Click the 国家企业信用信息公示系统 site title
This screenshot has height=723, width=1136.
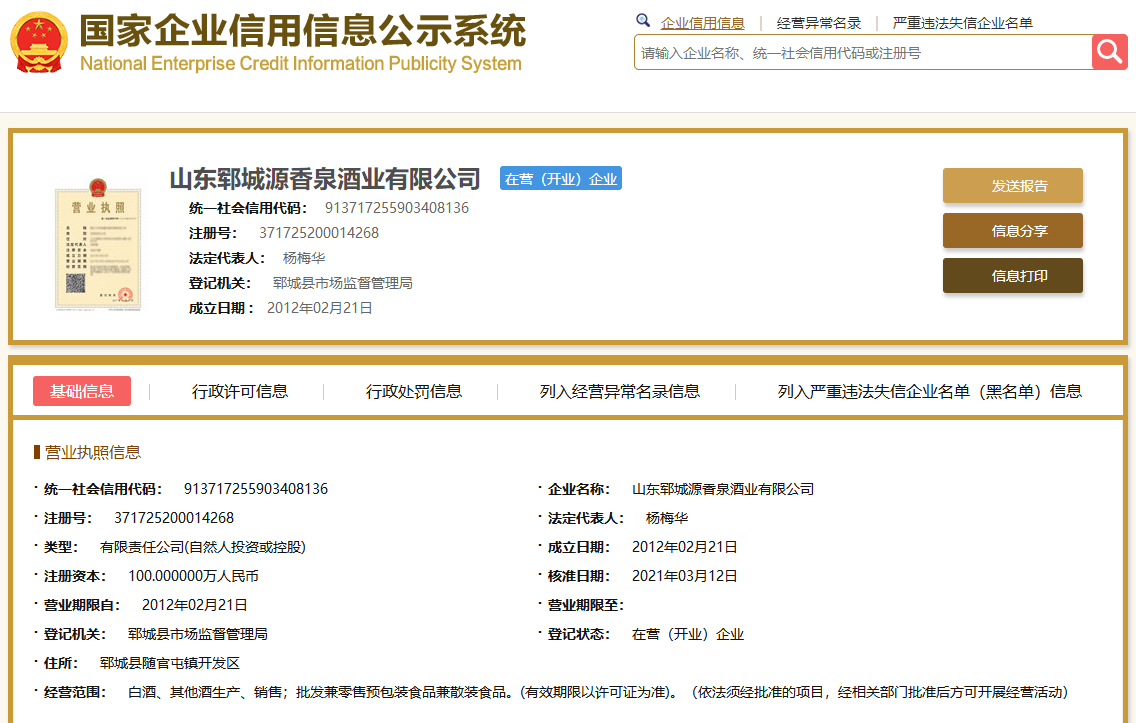coord(302,32)
